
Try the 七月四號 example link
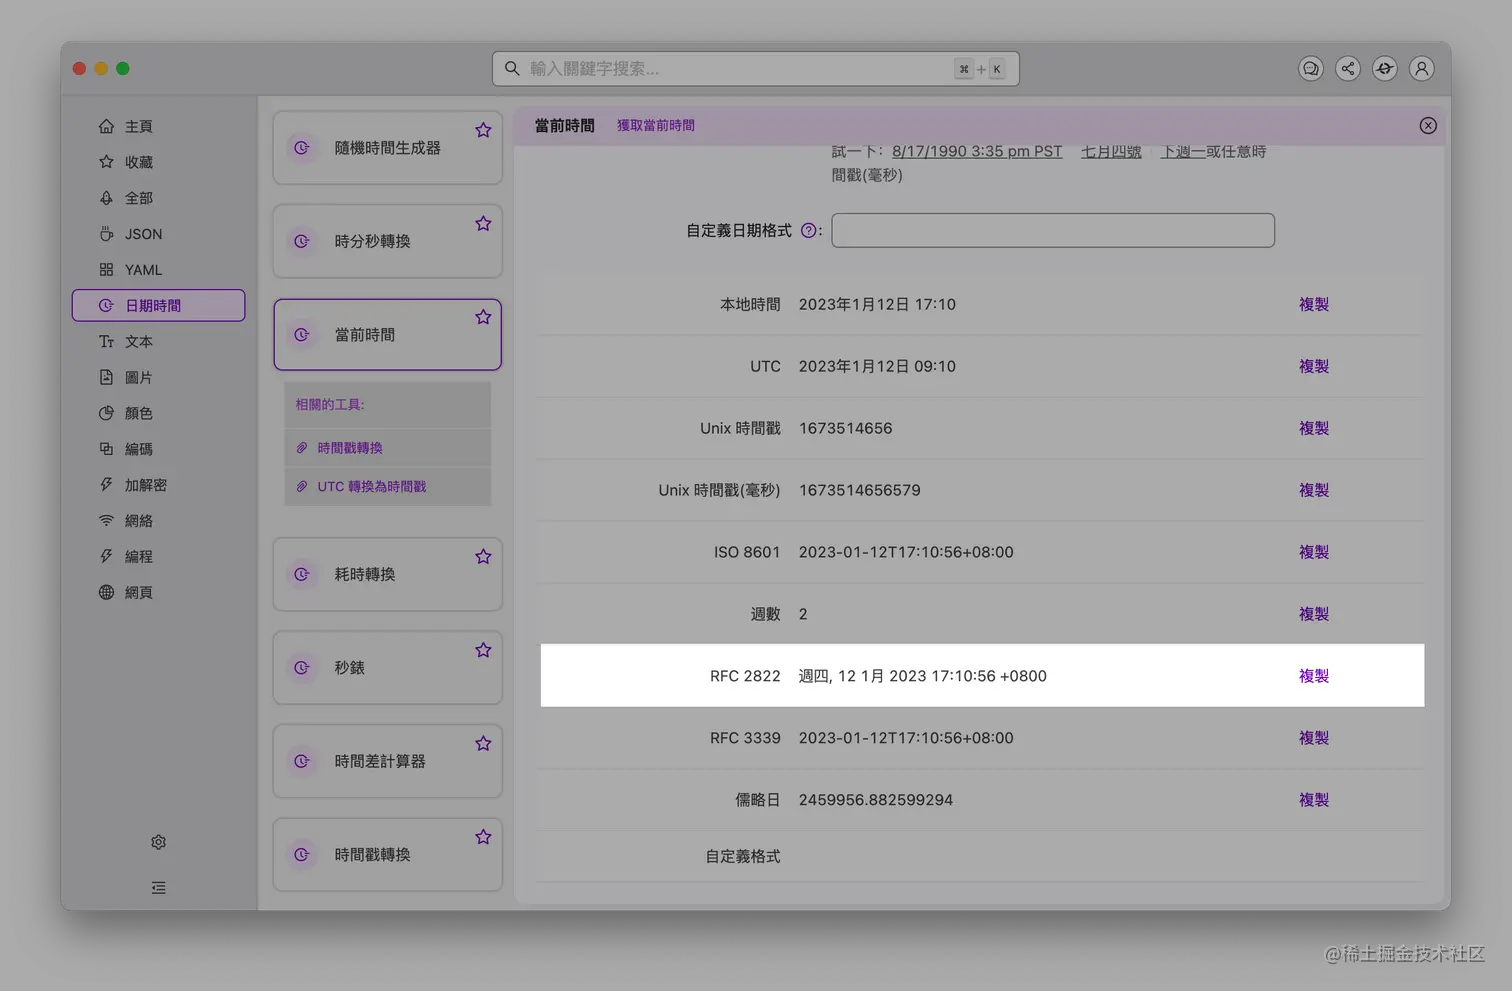click(x=1111, y=152)
